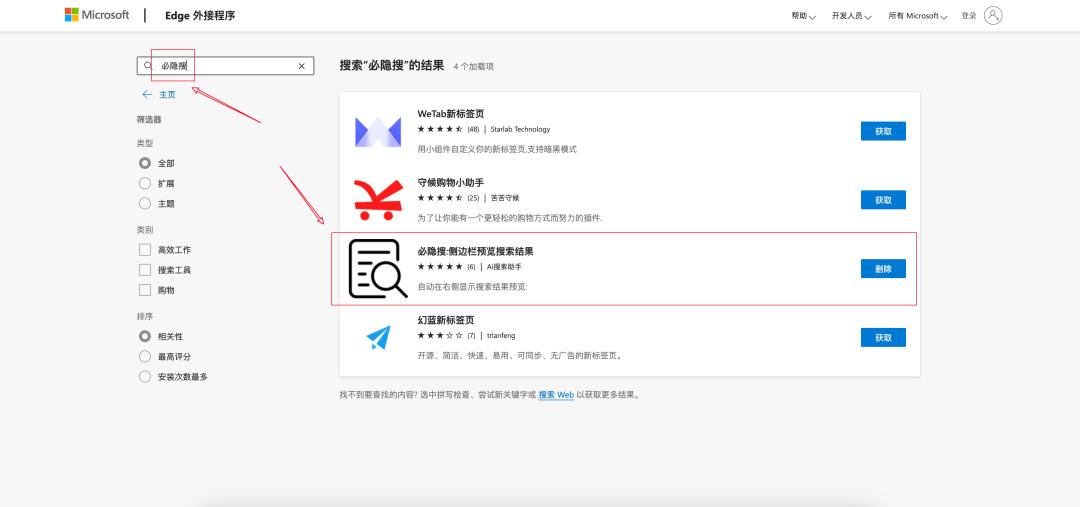
Task: Click the 4 个加载项 result count
Action: [473, 67]
